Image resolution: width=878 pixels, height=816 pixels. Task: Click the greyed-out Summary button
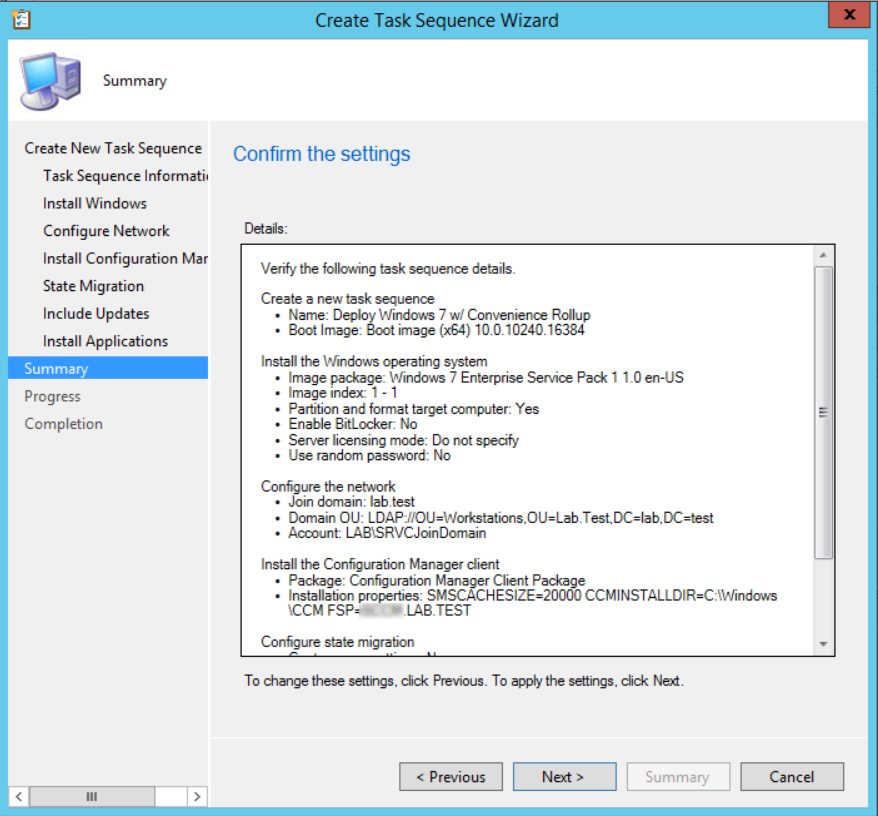click(678, 777)
